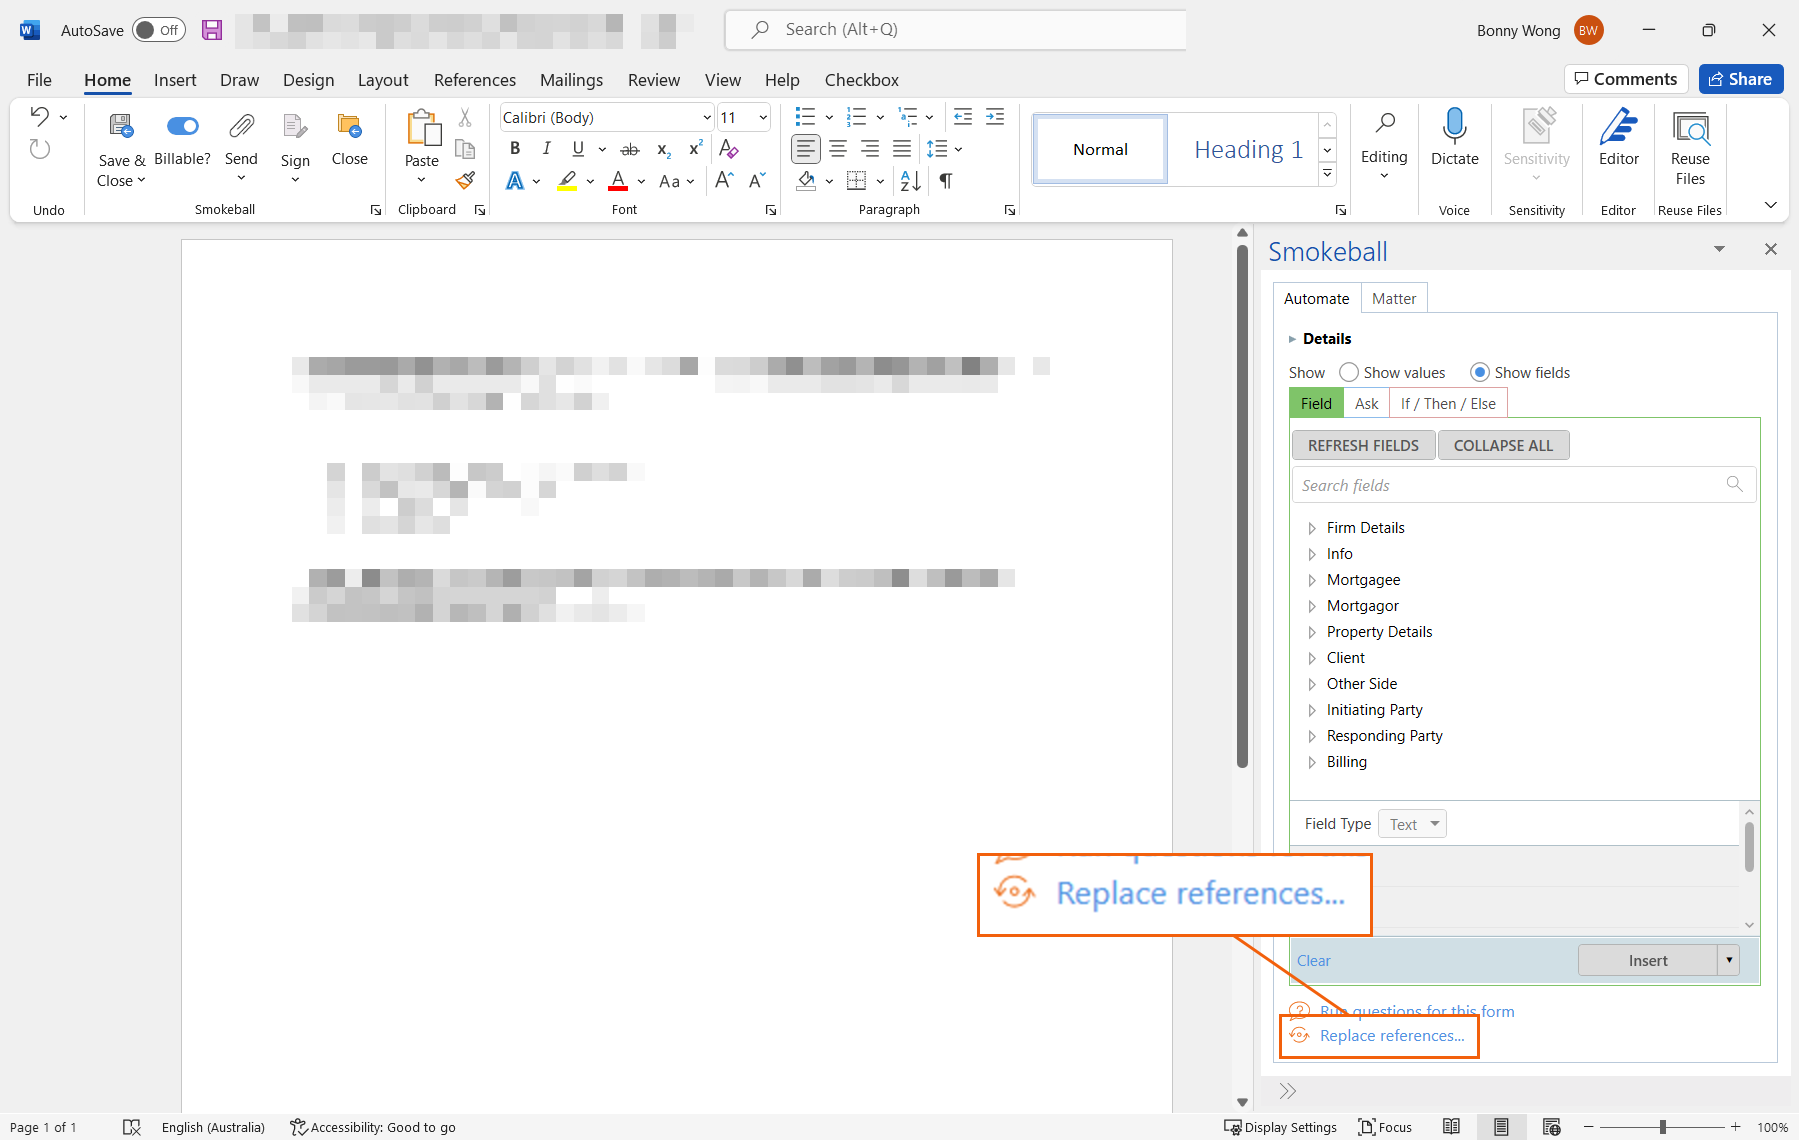Click the Search (Alt+Q) box
The image size is (1799, 1140).
coord(955,30)
